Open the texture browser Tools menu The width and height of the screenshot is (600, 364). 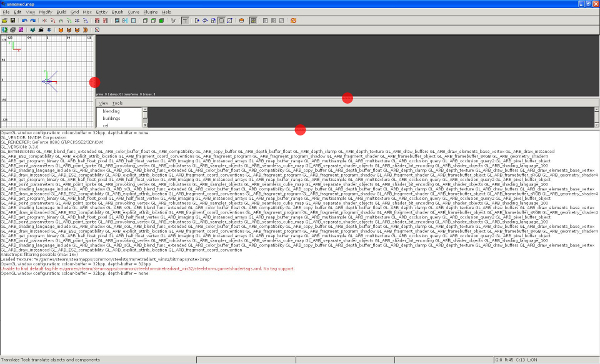click(117, 103)
